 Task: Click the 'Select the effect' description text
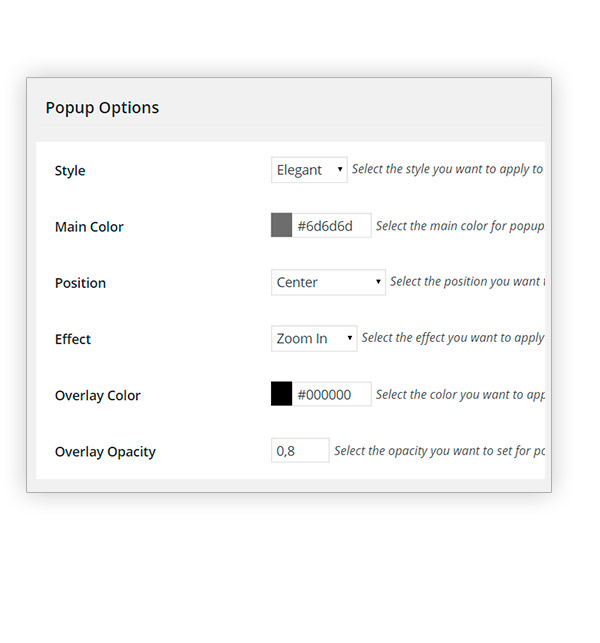pyautogui.click(x=452, y=338)
